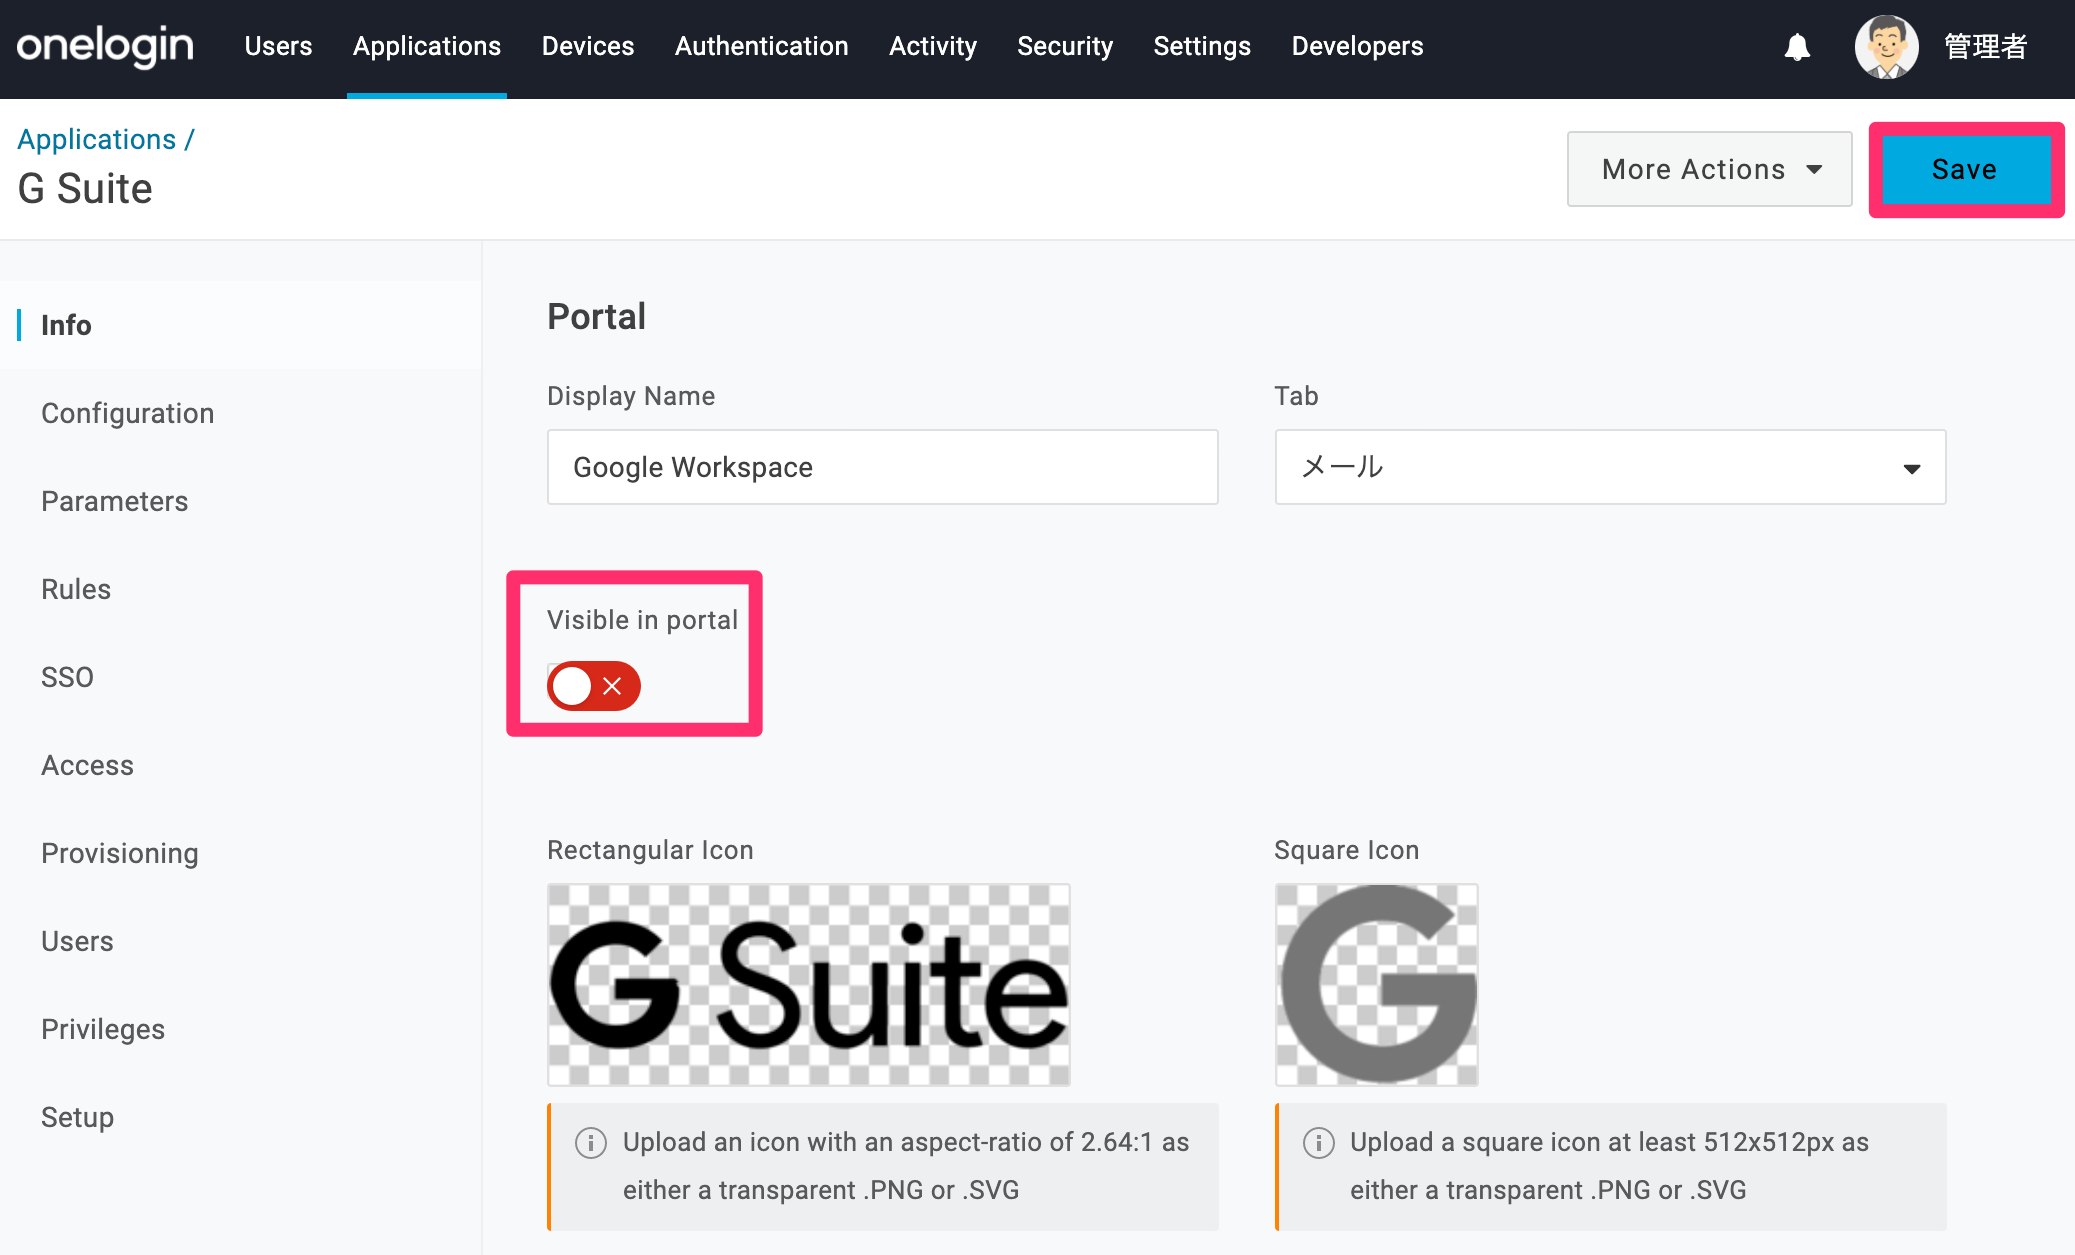
Task: Click the Square Icon label
Action: 1347,850
